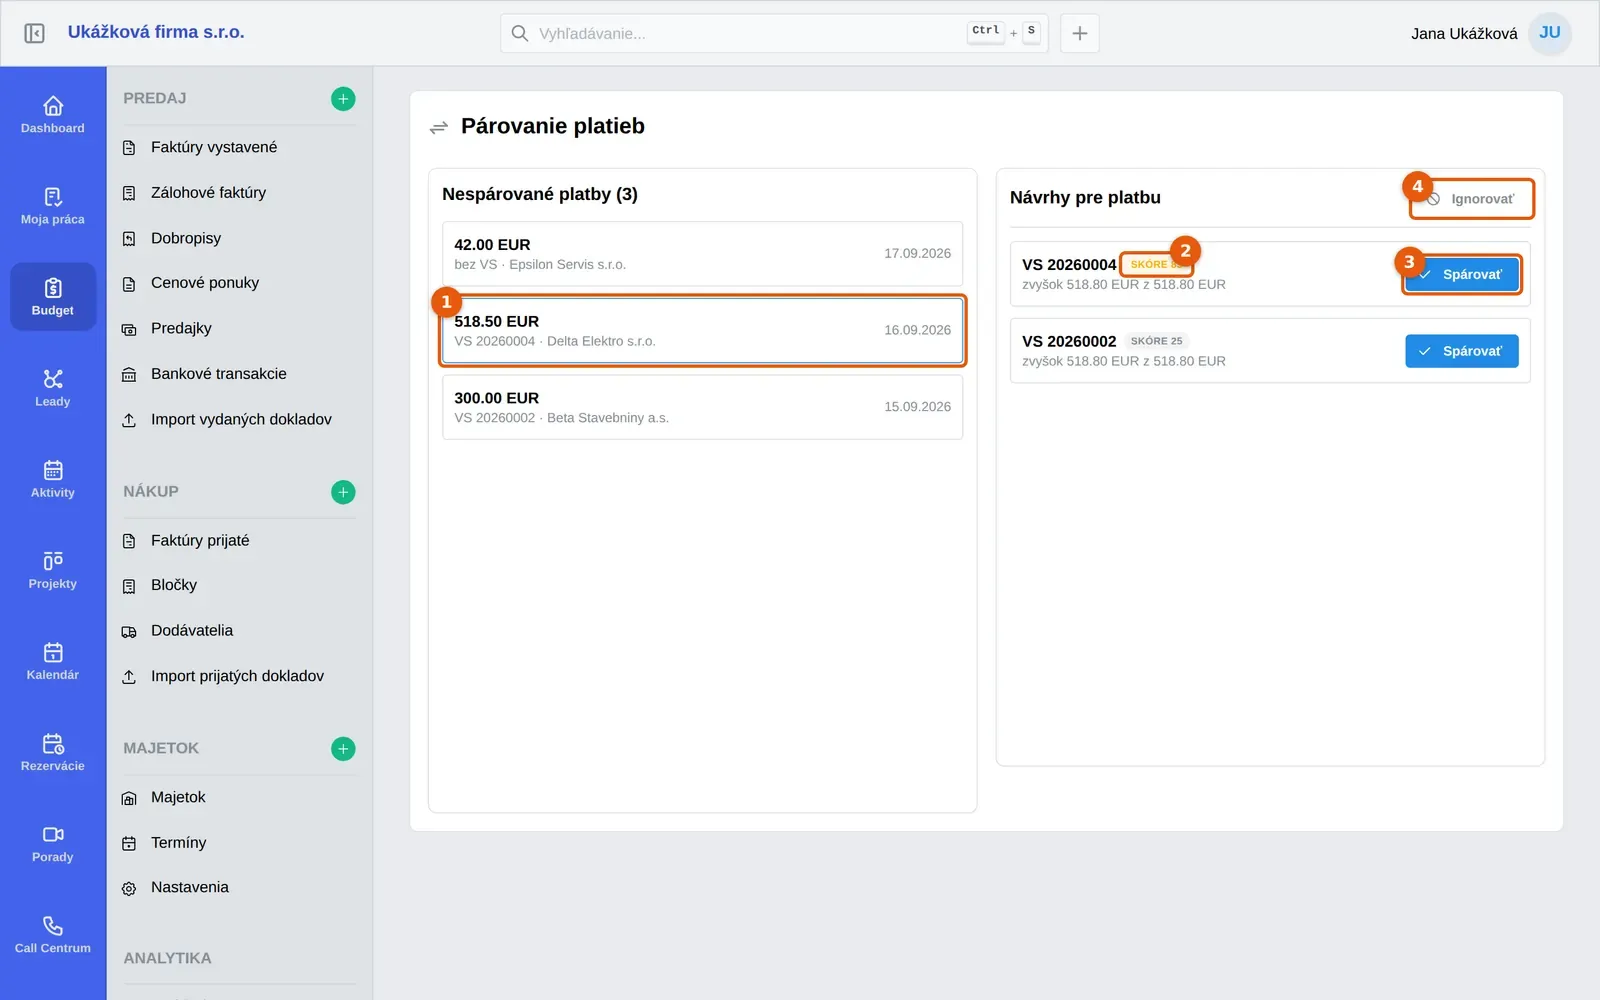
Task: Focus the Vyhľadávanie search field
Action: pyautogui.click(x=774, y=33)
